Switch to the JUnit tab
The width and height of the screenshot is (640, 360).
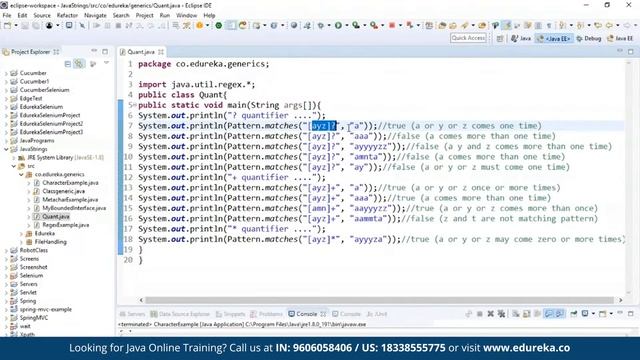[x=377, y=314]
